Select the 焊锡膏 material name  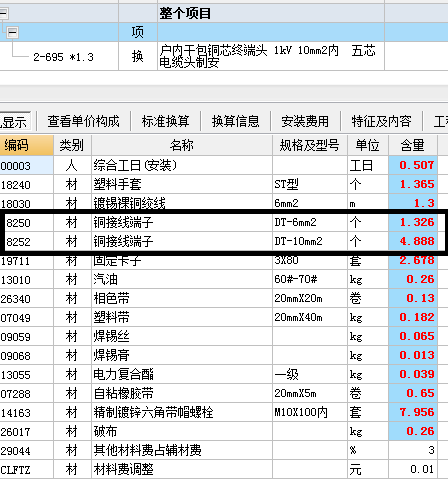[182, 355]
